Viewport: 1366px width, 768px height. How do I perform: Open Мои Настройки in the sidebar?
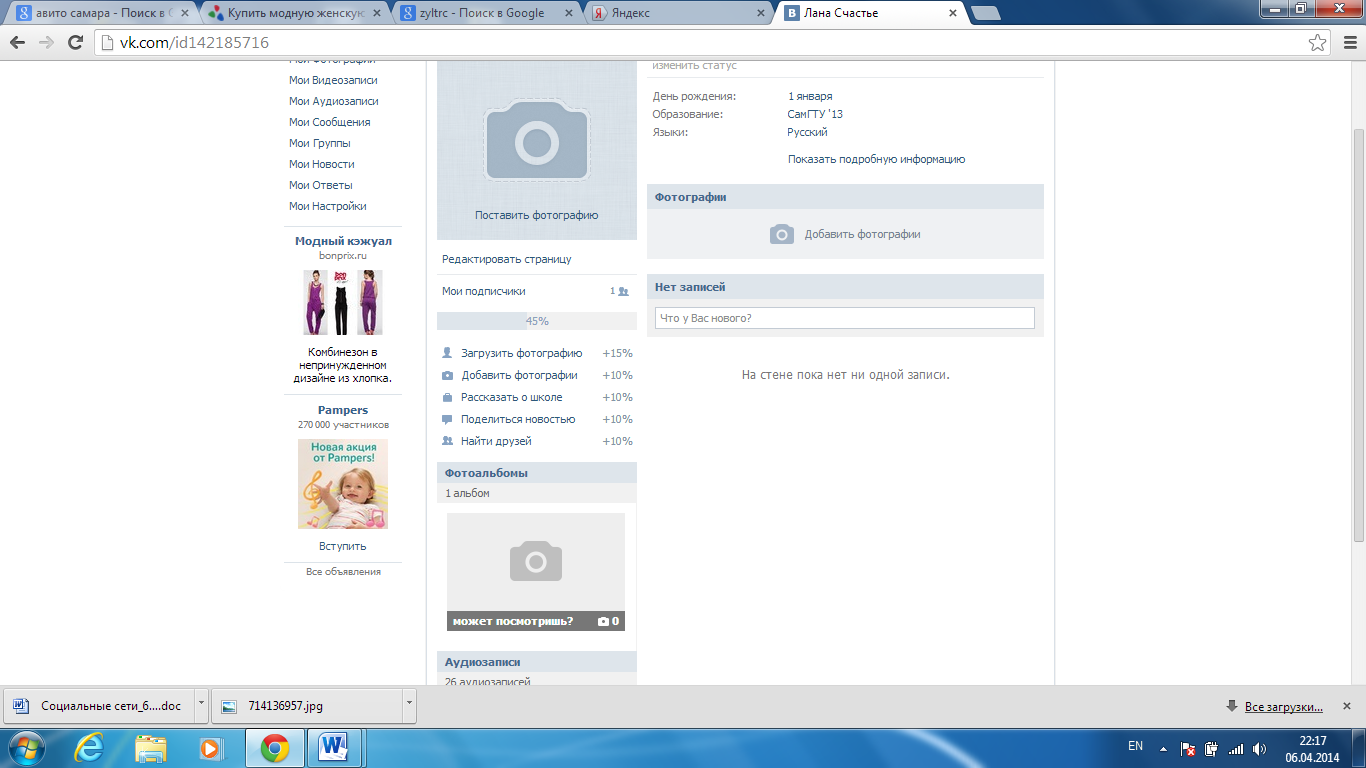[327, 206]
